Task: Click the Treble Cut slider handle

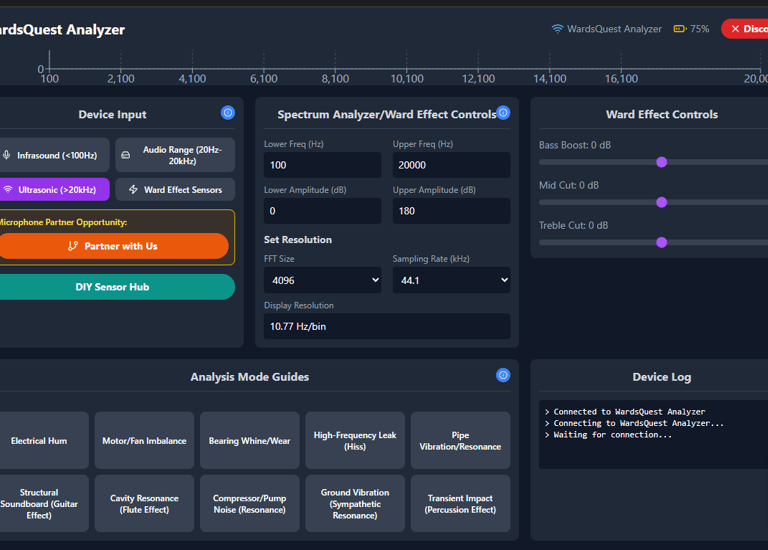Action: 662,242
